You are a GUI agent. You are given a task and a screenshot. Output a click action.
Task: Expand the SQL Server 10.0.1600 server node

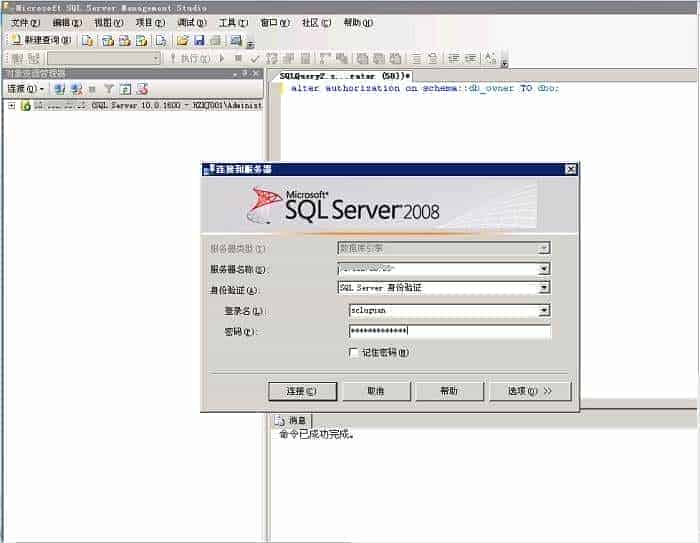coord(12,106)
